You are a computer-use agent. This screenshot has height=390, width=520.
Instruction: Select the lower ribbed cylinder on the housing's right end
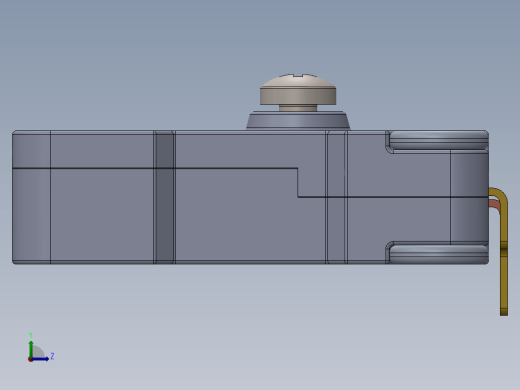tap(439, 254)
